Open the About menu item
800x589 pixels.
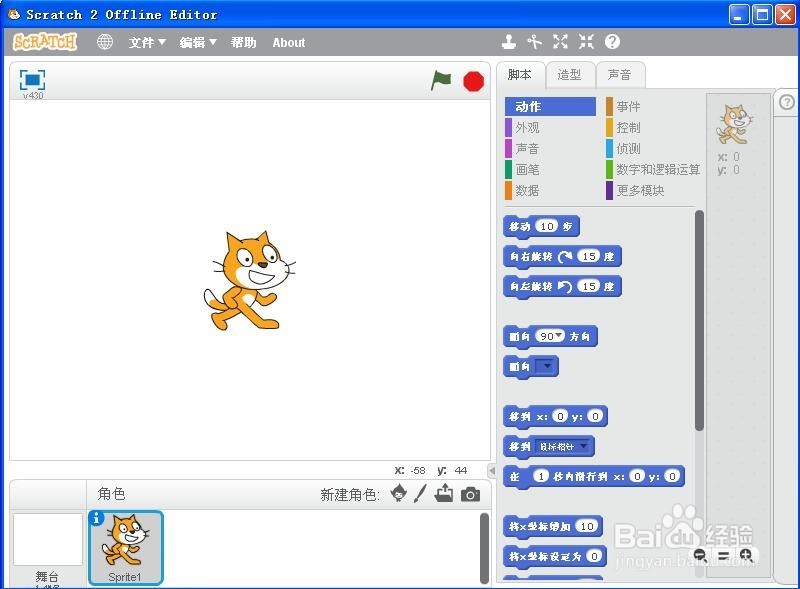pos(289,42)
